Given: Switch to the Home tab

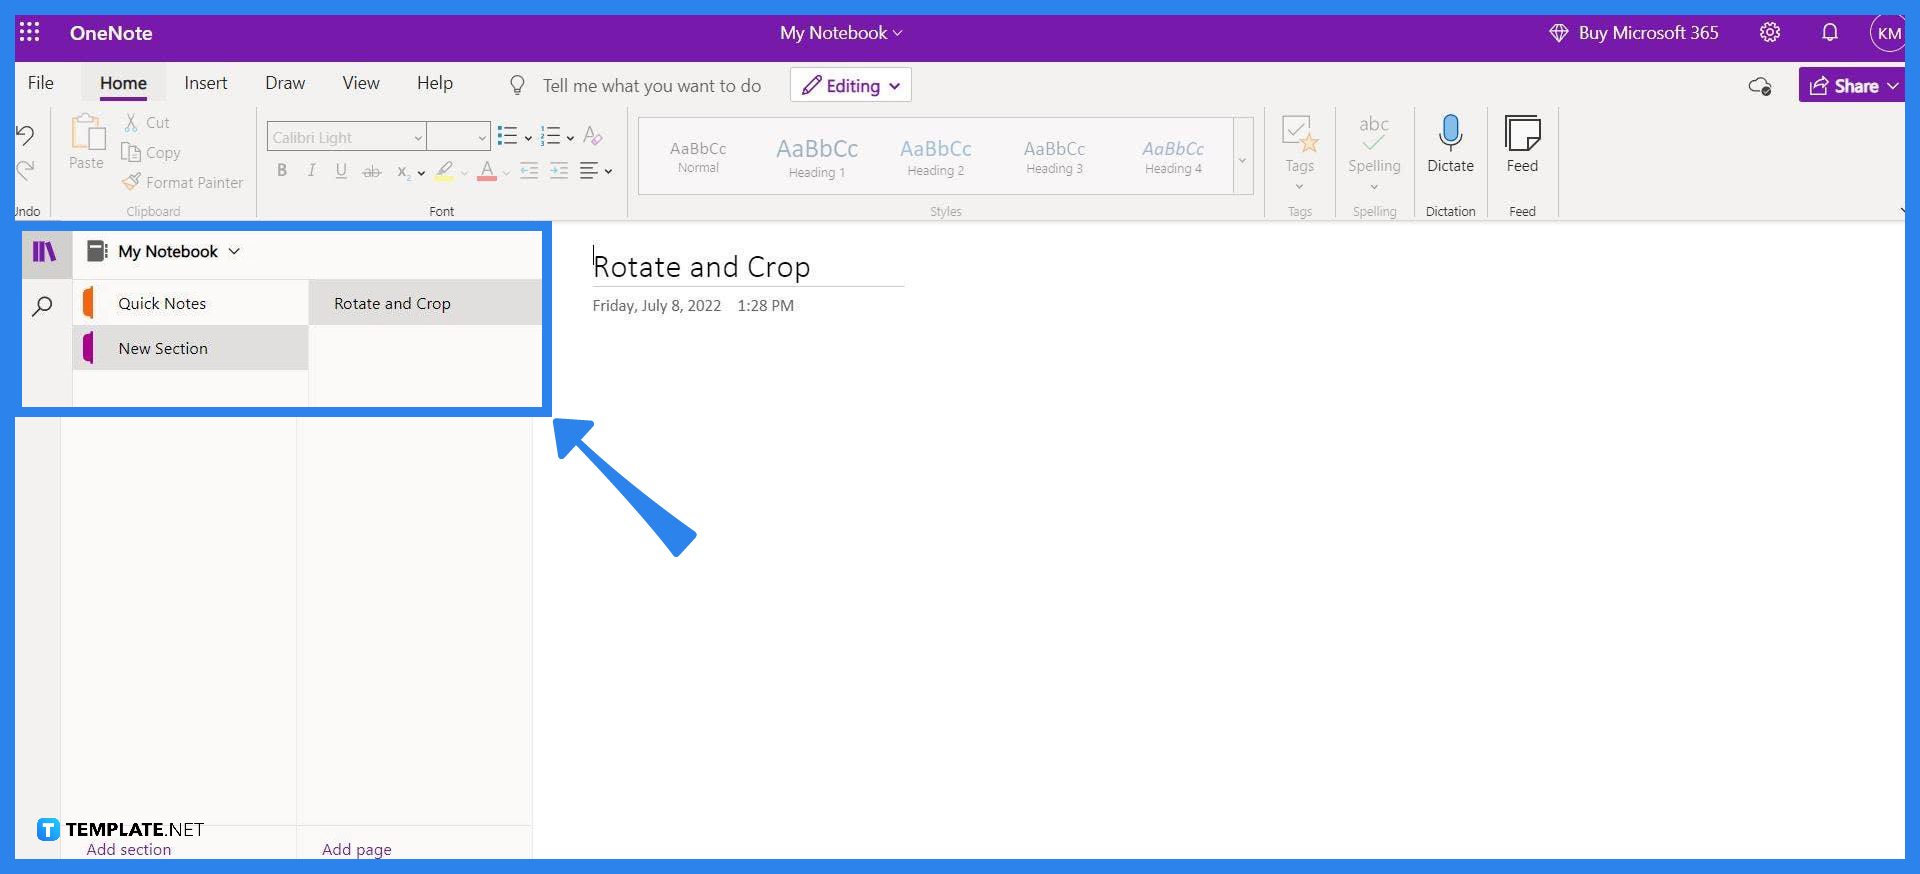Looking at the screenshot, I should pos(123,83).
